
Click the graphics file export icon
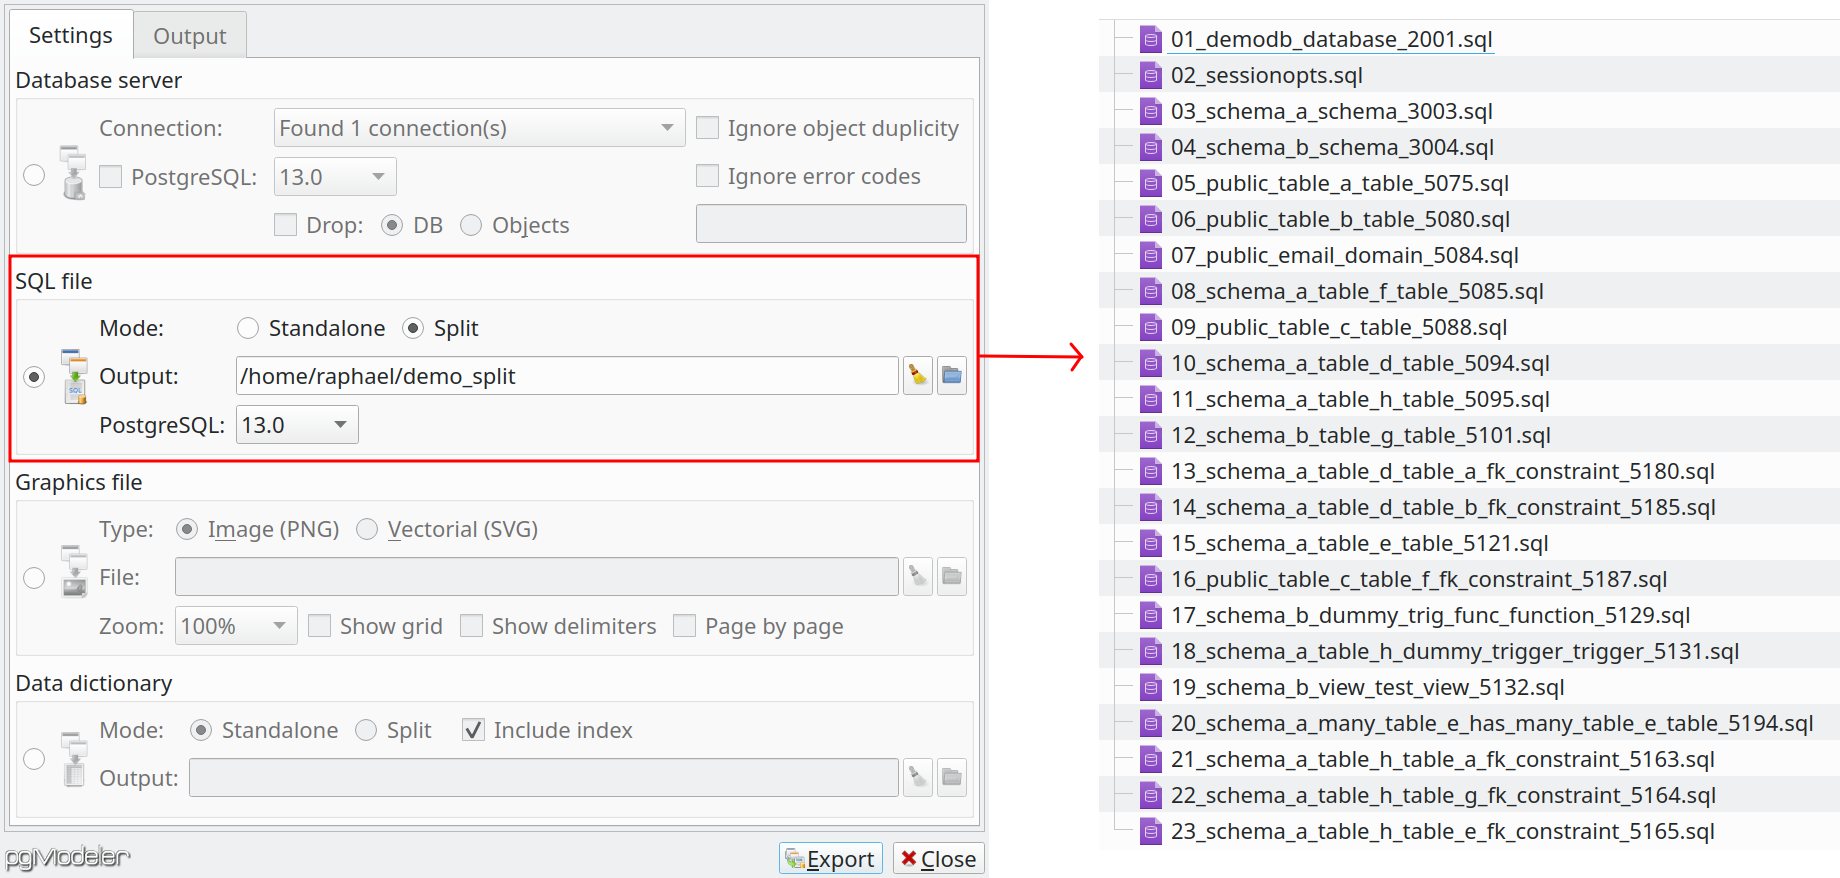pos(74,572)
